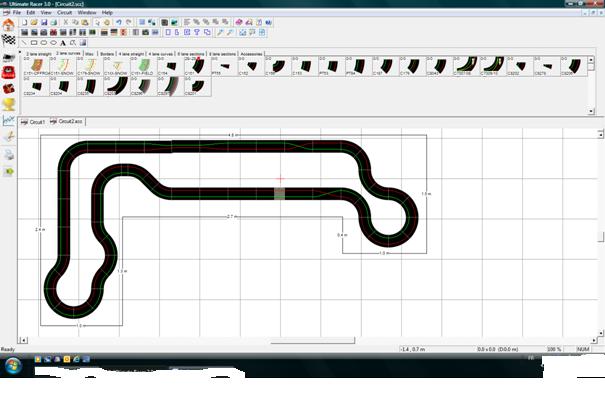This screenshot has height=415, width=605.
Task: Switch to the Circuit1 document tab
Action: pyautogui.click(x=36, y=120)
